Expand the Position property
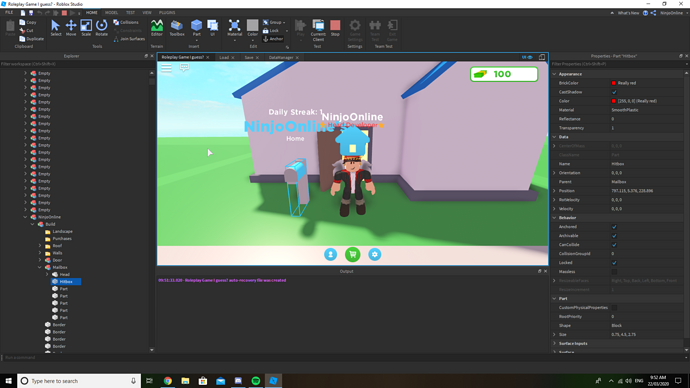This screenshot has width=690, height=388. pos(554,191)
